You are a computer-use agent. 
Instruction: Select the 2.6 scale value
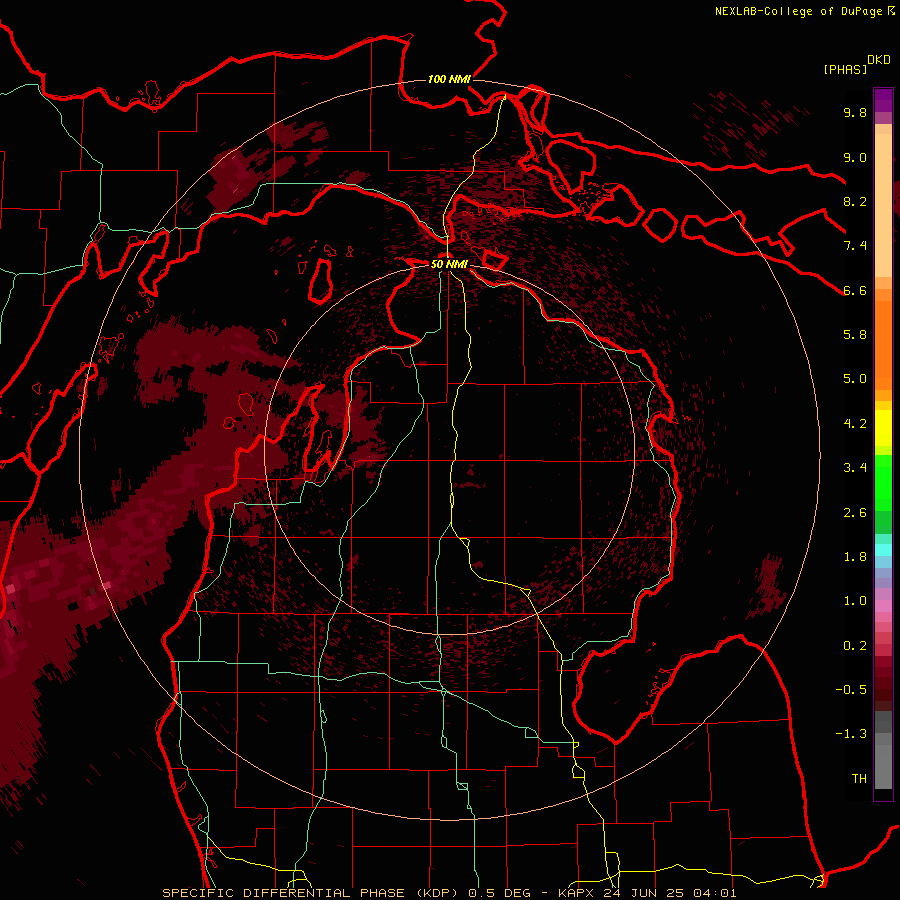tap(855, 513)
